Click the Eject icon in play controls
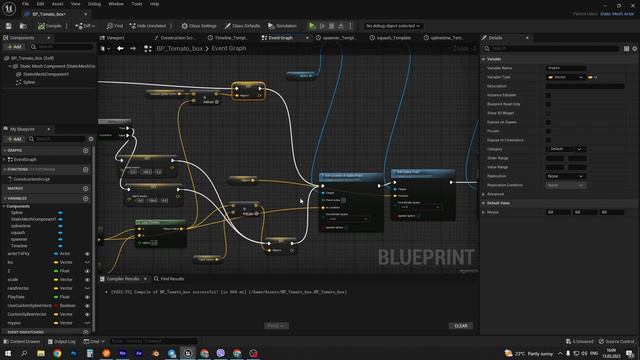Viewport: 640px width, 360px height. (x=341, y=26)
